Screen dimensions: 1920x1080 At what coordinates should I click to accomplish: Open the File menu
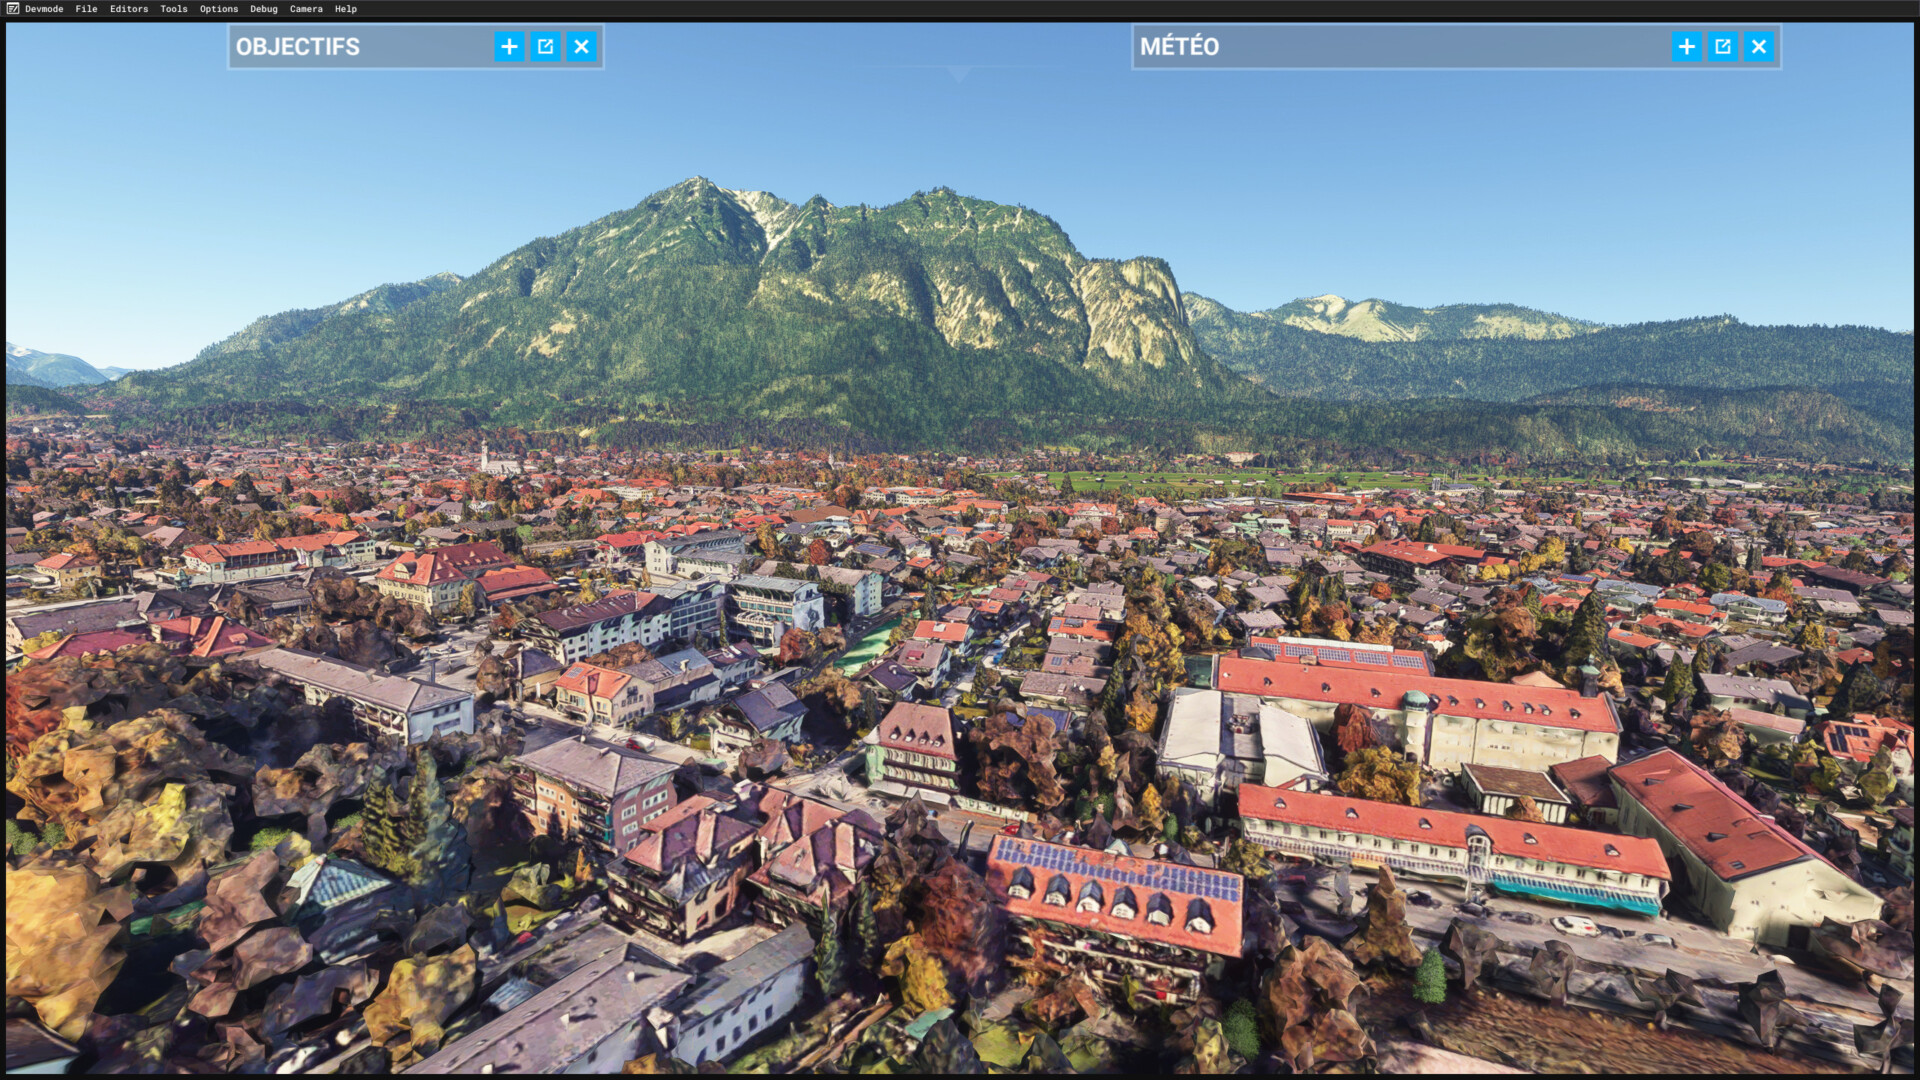pos(86,9)
